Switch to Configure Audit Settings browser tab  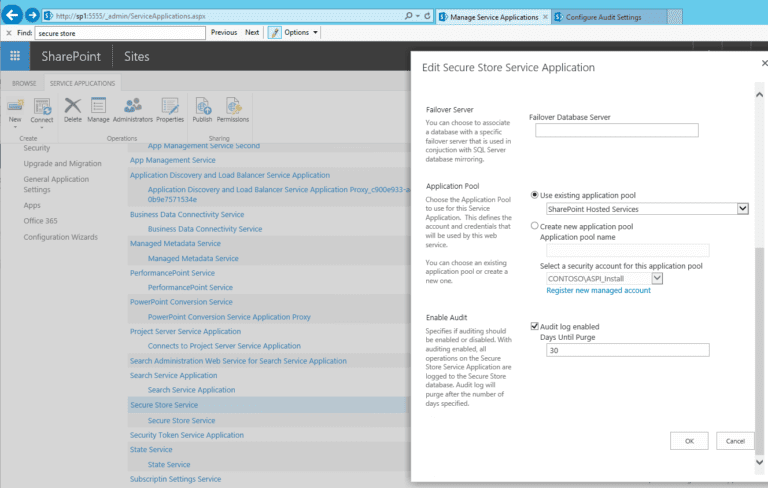[x=607, y=16]
